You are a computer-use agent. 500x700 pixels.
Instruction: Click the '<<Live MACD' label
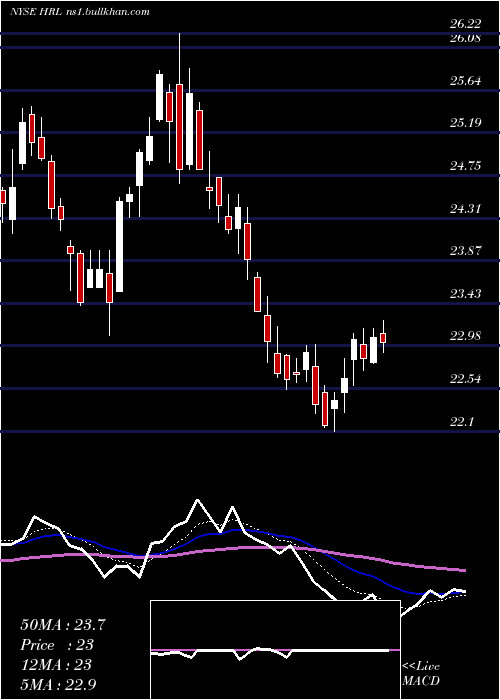[421, 674]
